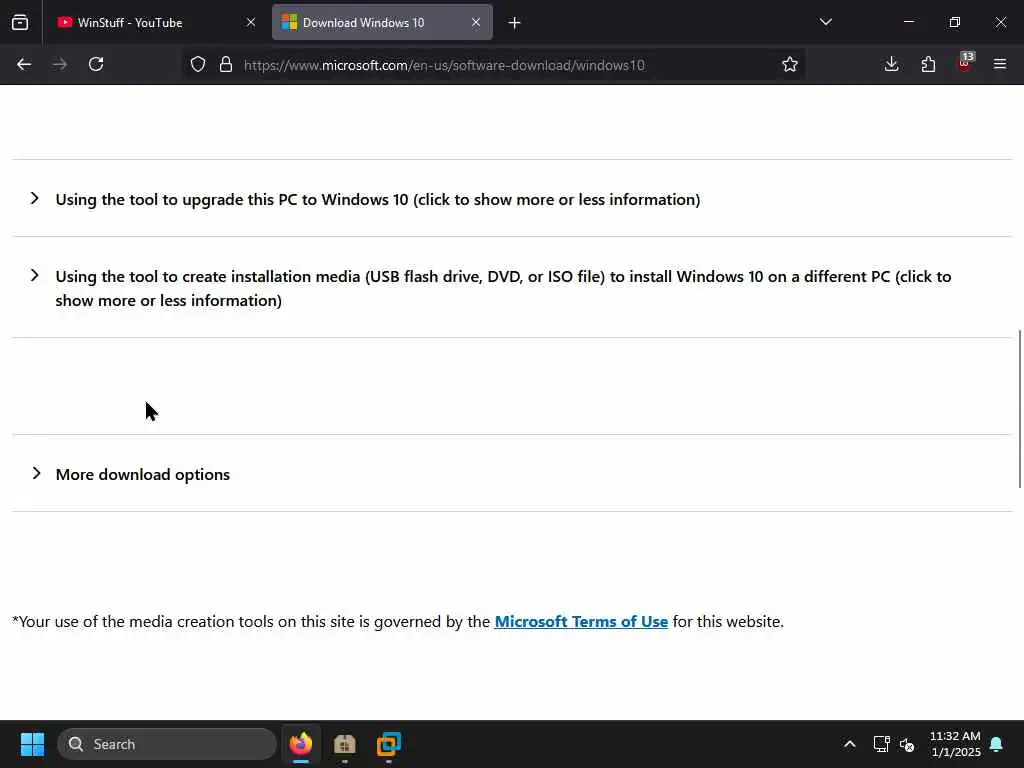Select the Download Windows 10 tab
The height and width of the screenshot is (768, 1024).
pos(382,22)
